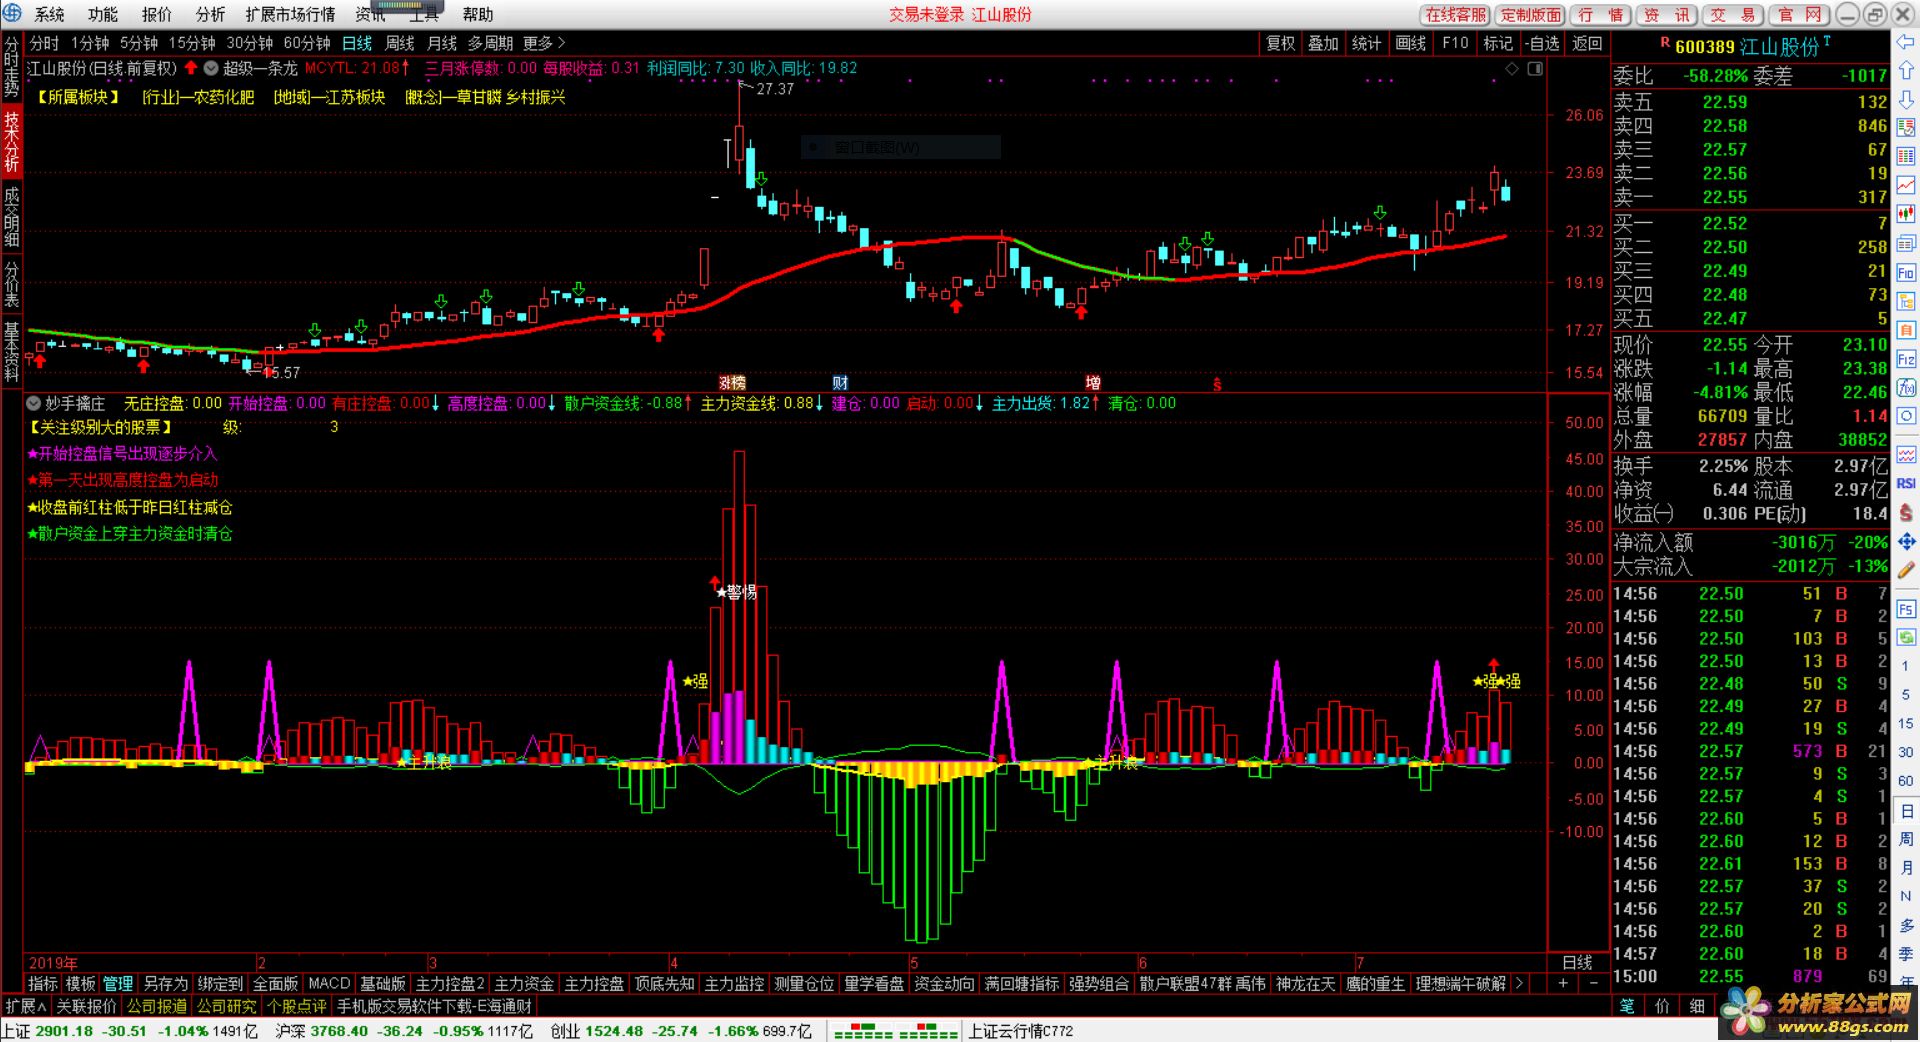Click the red dollar sign icon in right toolbar

tap(1906, 512)
